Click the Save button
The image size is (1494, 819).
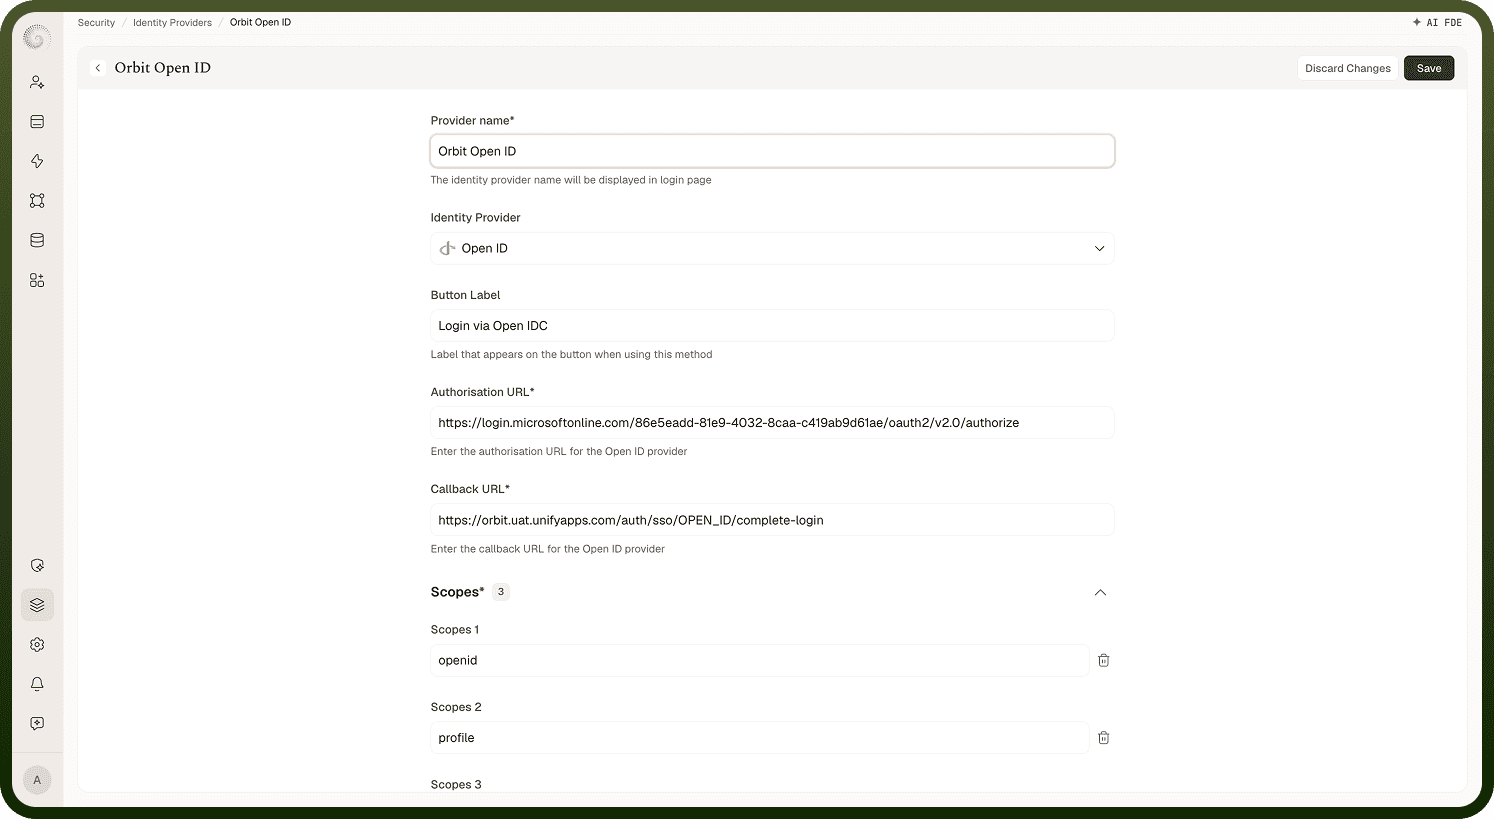click(x=1429, y=68)
